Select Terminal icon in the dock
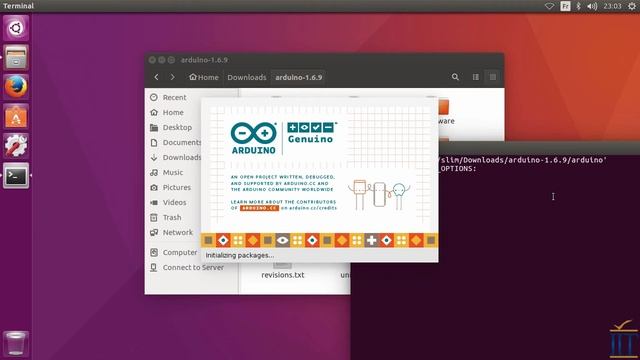The image size is (640, 360). (16, 176)
